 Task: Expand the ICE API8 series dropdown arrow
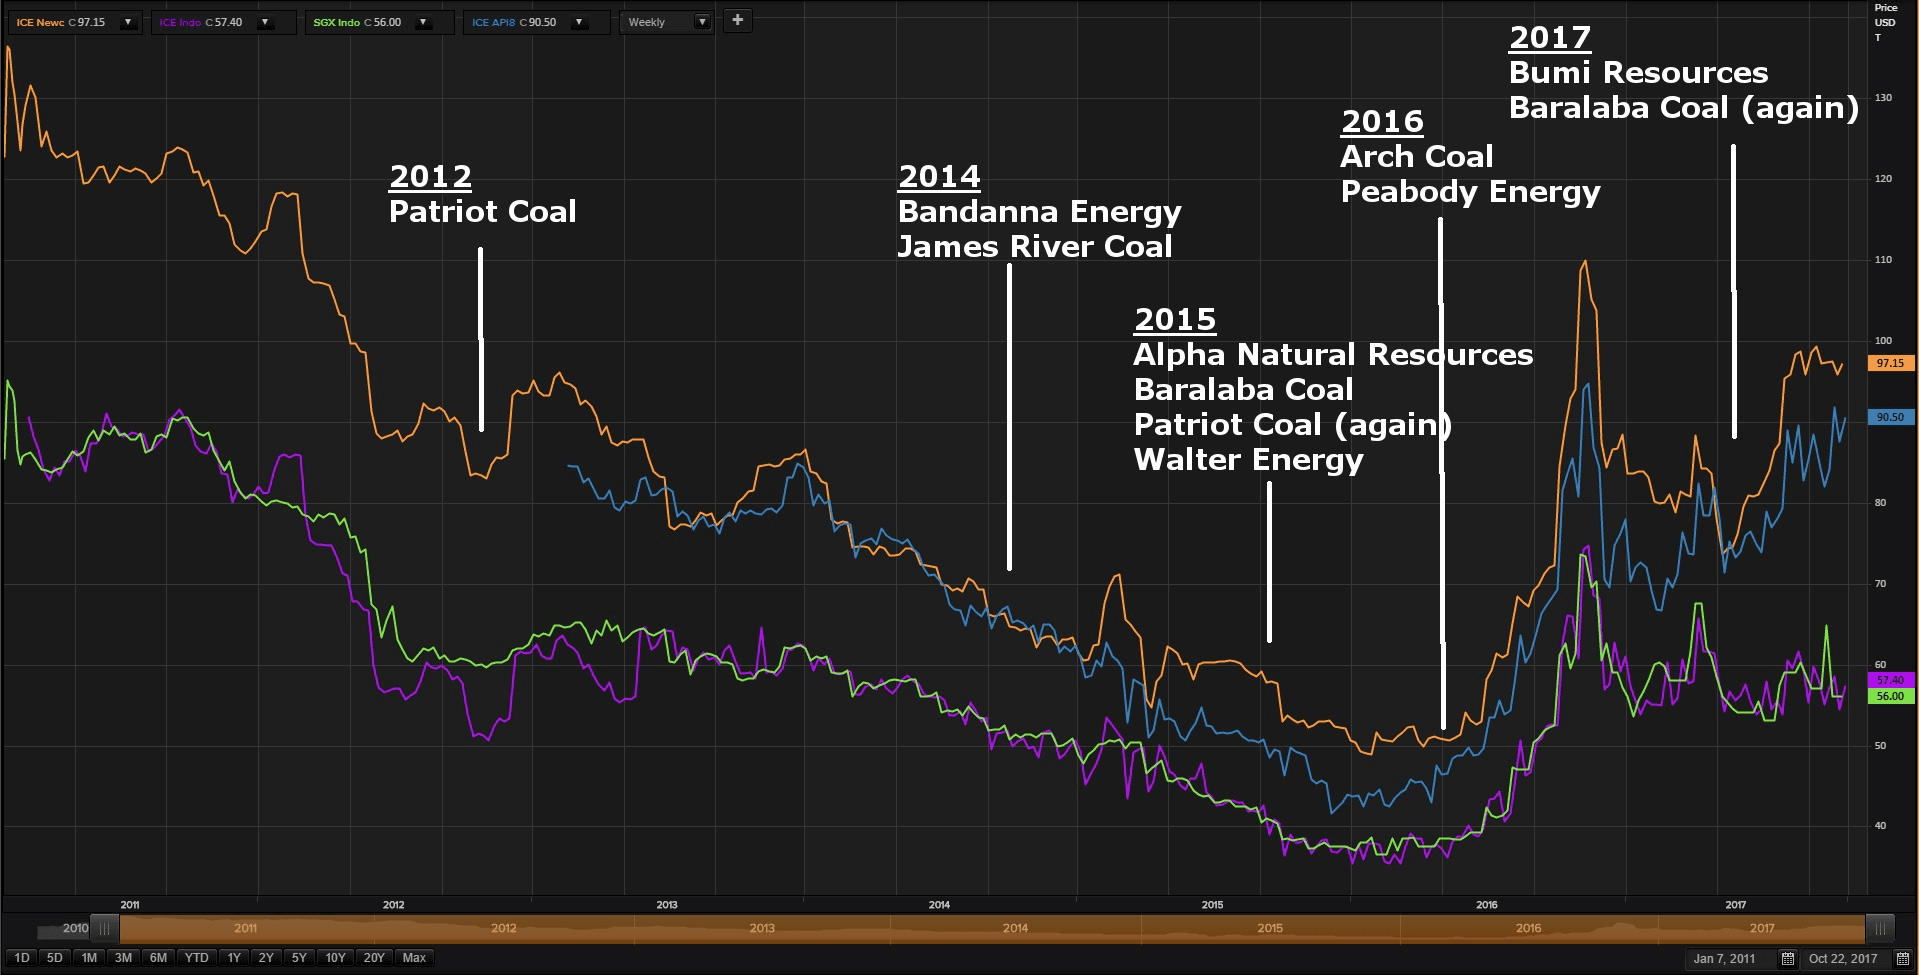(579, 22)
